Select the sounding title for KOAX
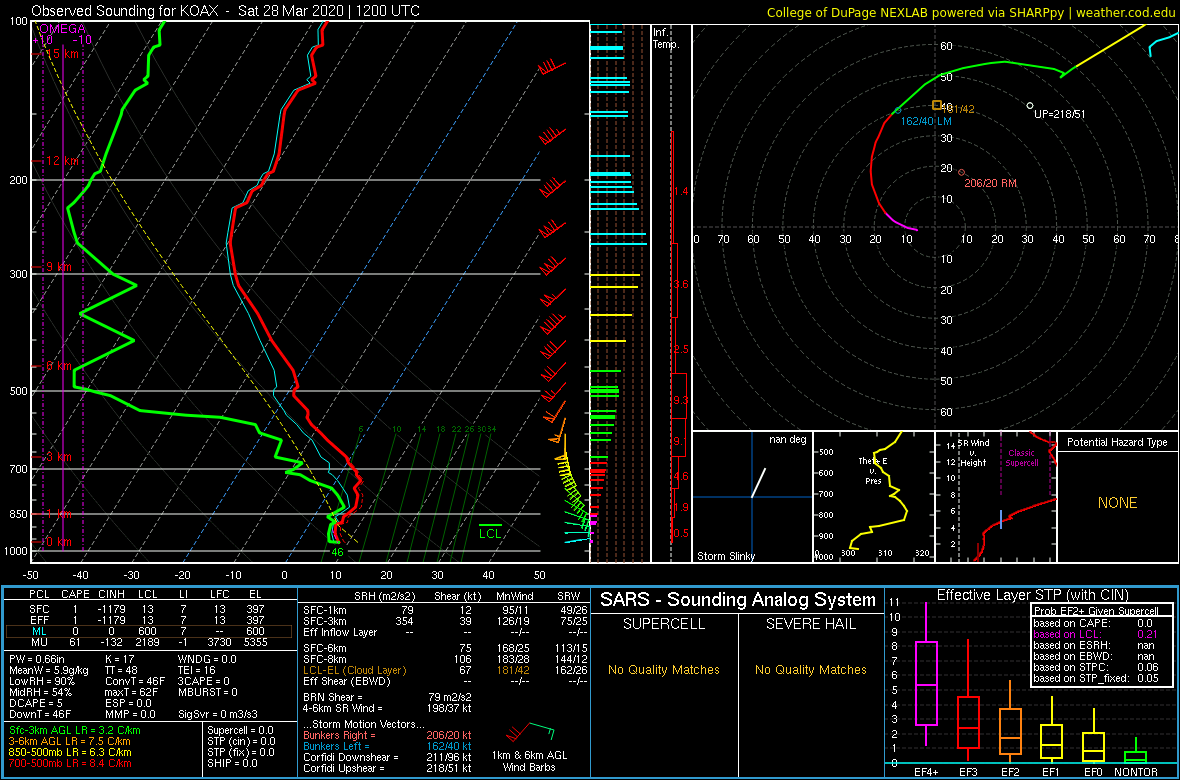Viewport: 1180px width, 780px height. (x=226, y=11)
